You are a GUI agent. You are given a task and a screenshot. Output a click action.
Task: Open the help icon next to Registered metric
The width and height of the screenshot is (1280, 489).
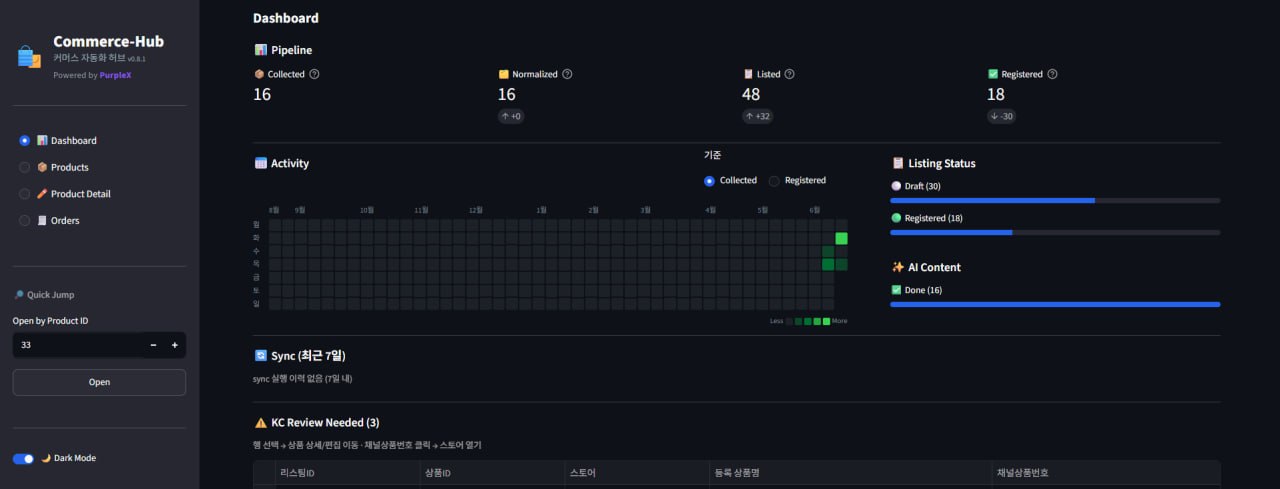tap(1052, 74)
